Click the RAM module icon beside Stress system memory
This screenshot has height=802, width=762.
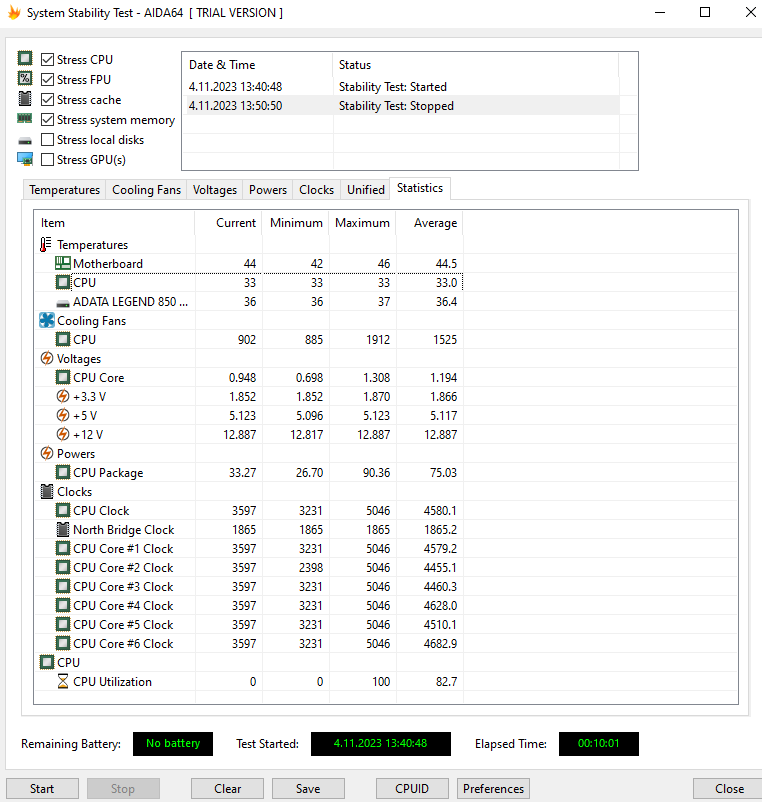tap(25, 118)
